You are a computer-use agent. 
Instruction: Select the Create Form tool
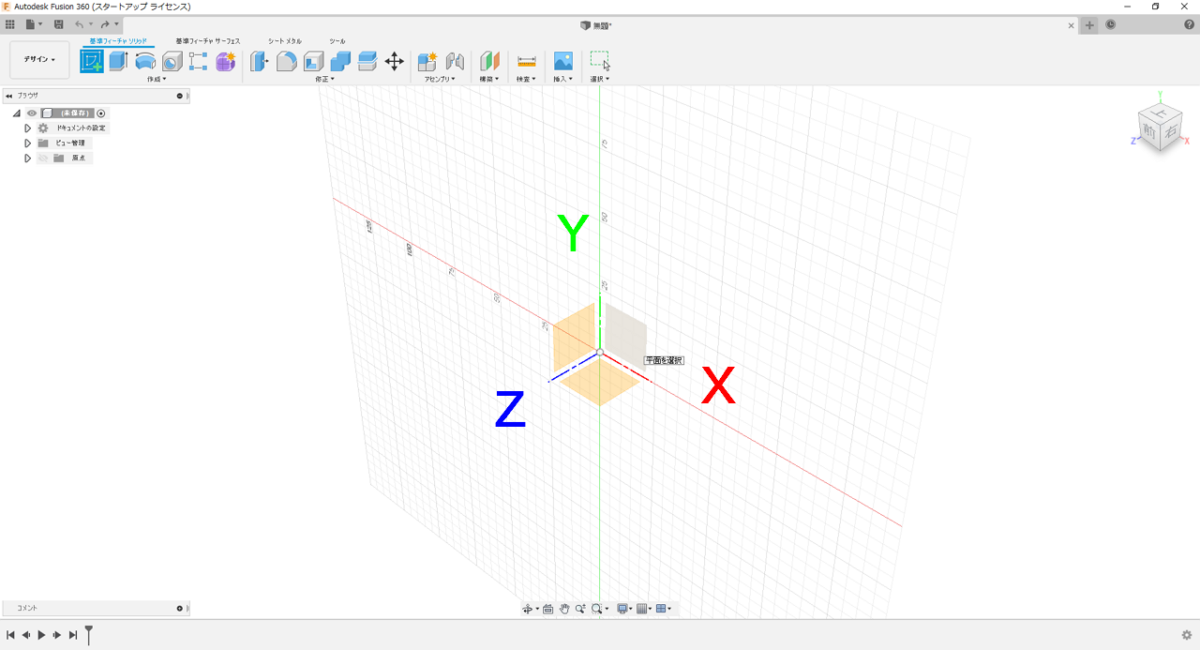[225, 62]
